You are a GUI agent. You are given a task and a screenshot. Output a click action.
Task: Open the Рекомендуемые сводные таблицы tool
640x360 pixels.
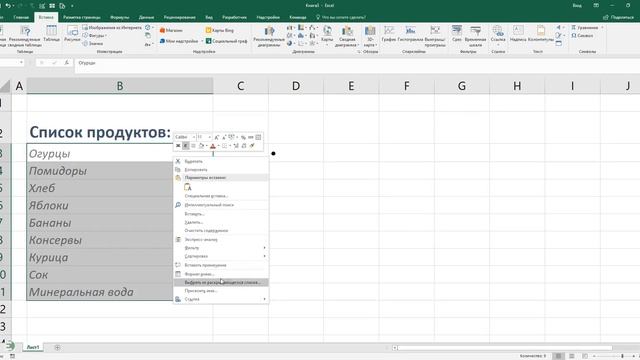(x=24, y=36)
